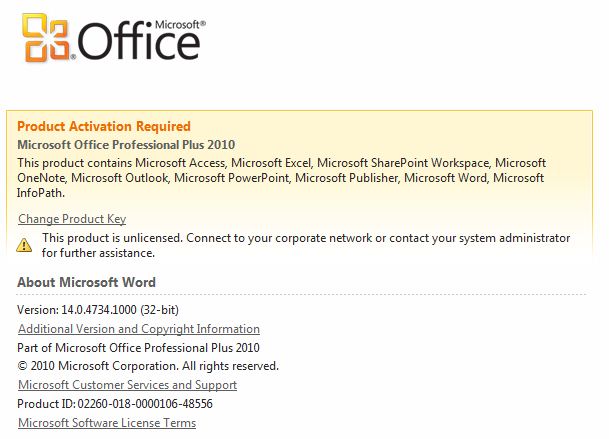This screenshot has height=439, width=609.
Task: Click the dotted separator under About Microsoft Word
Action: click(300, 295)
